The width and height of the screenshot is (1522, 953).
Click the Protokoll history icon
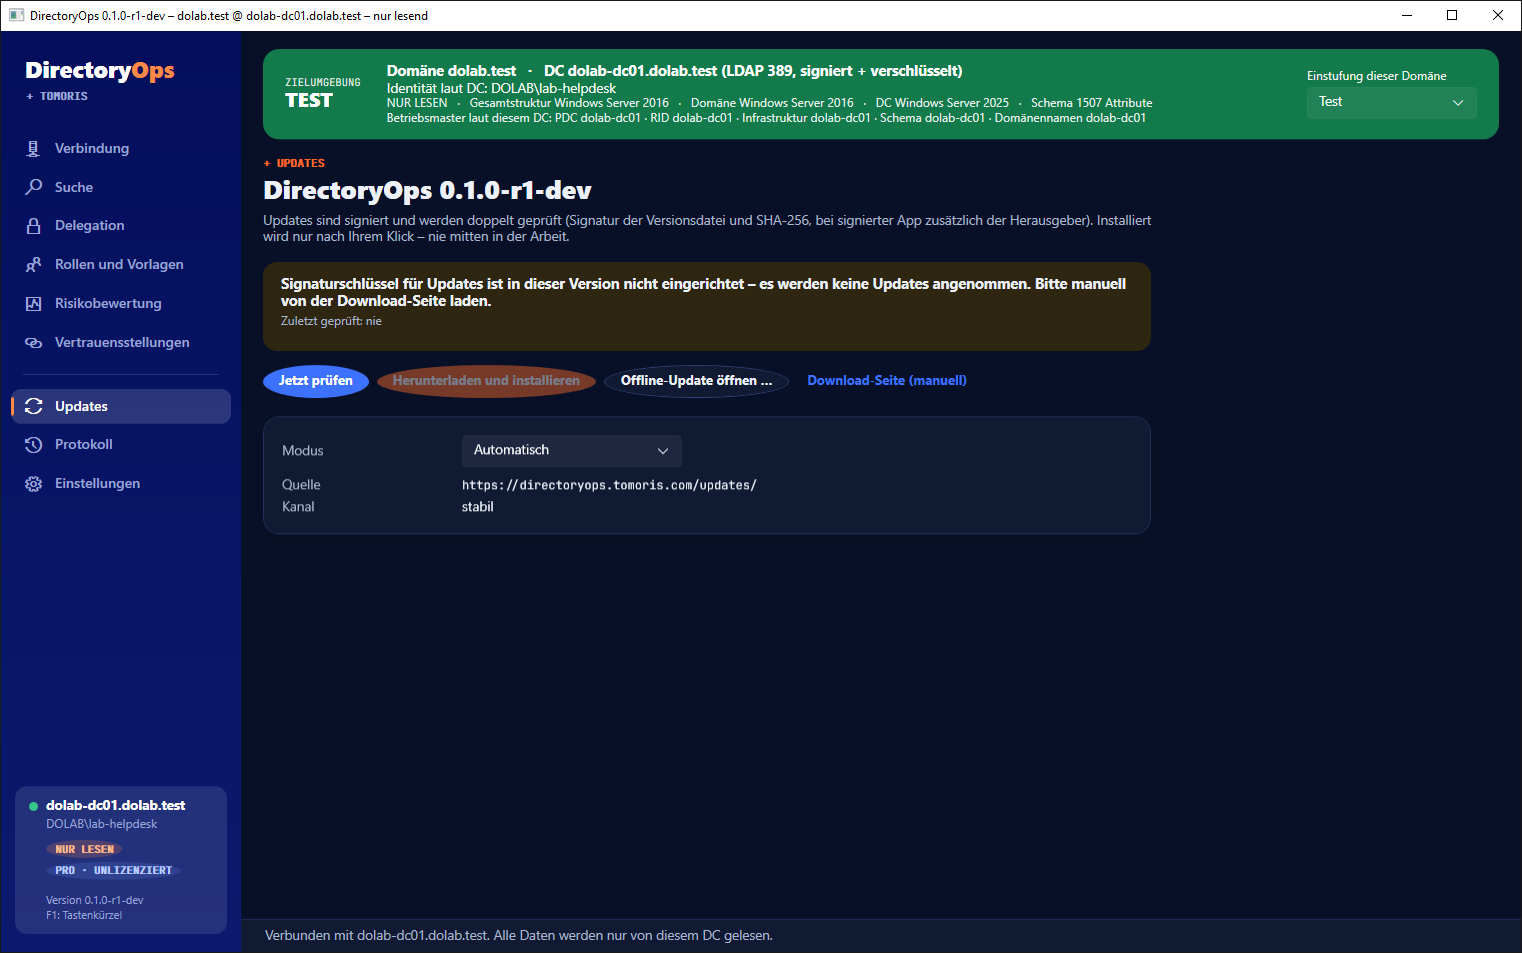pos(33,445)
